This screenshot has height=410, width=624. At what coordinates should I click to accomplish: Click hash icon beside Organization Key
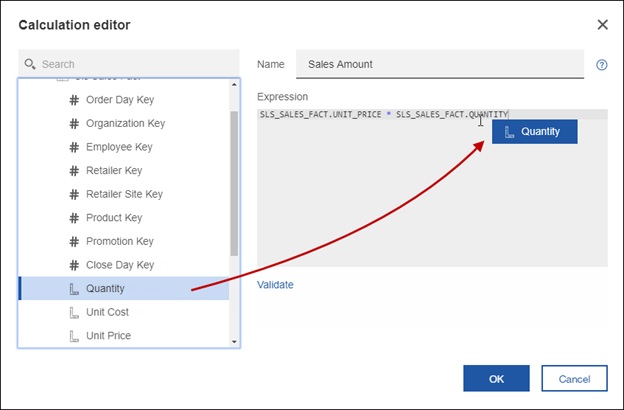pos(74,123)
